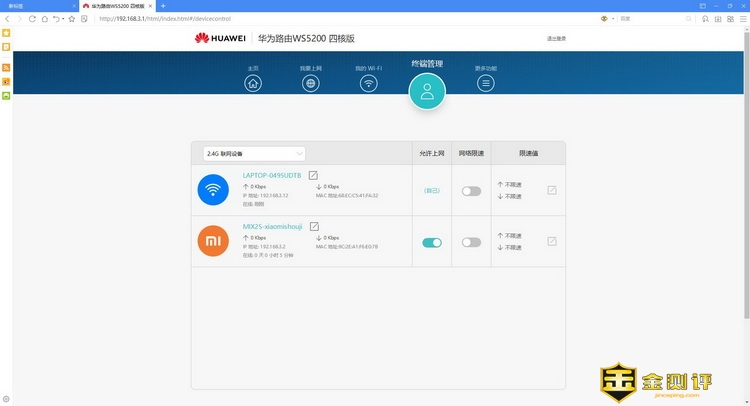Enable speed limit for LAPTOP-049SUDTB

coord(471,190)
